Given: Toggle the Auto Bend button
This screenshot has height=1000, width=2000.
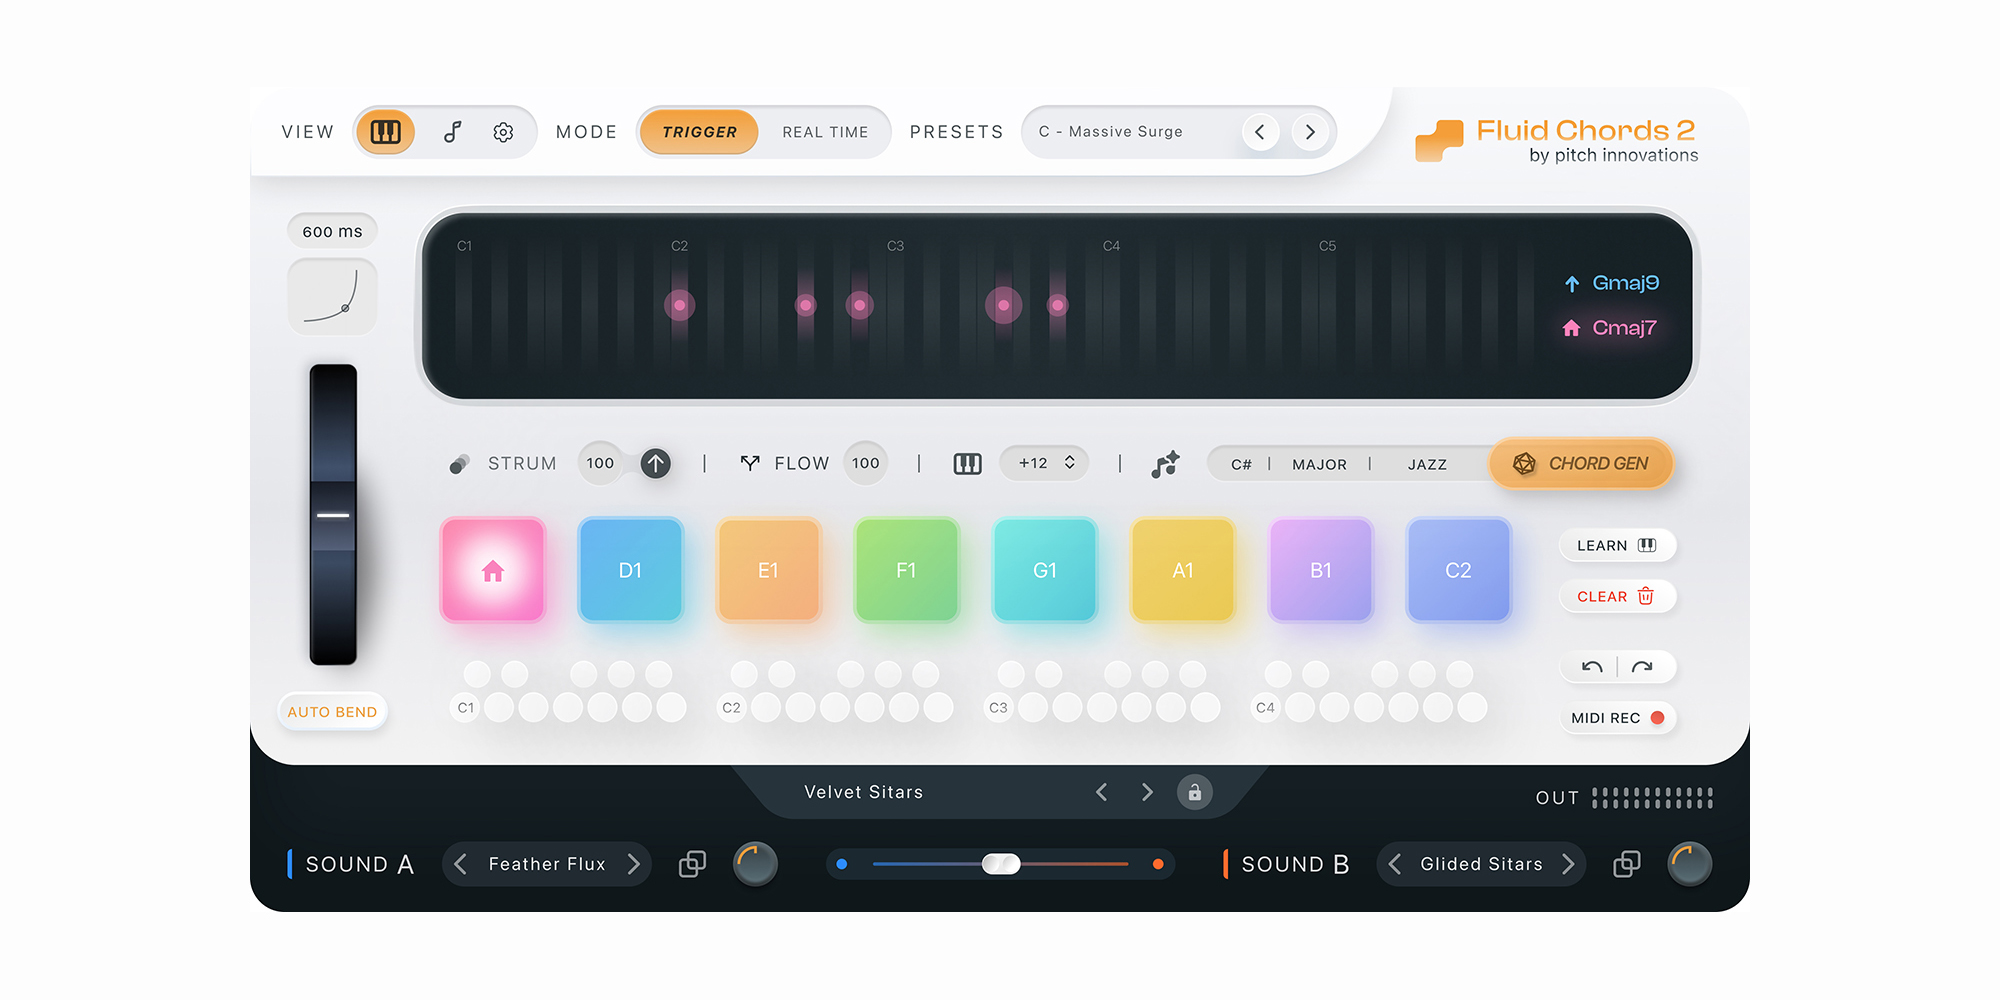Looking at the screenshot, I should (x=332, y=712).
